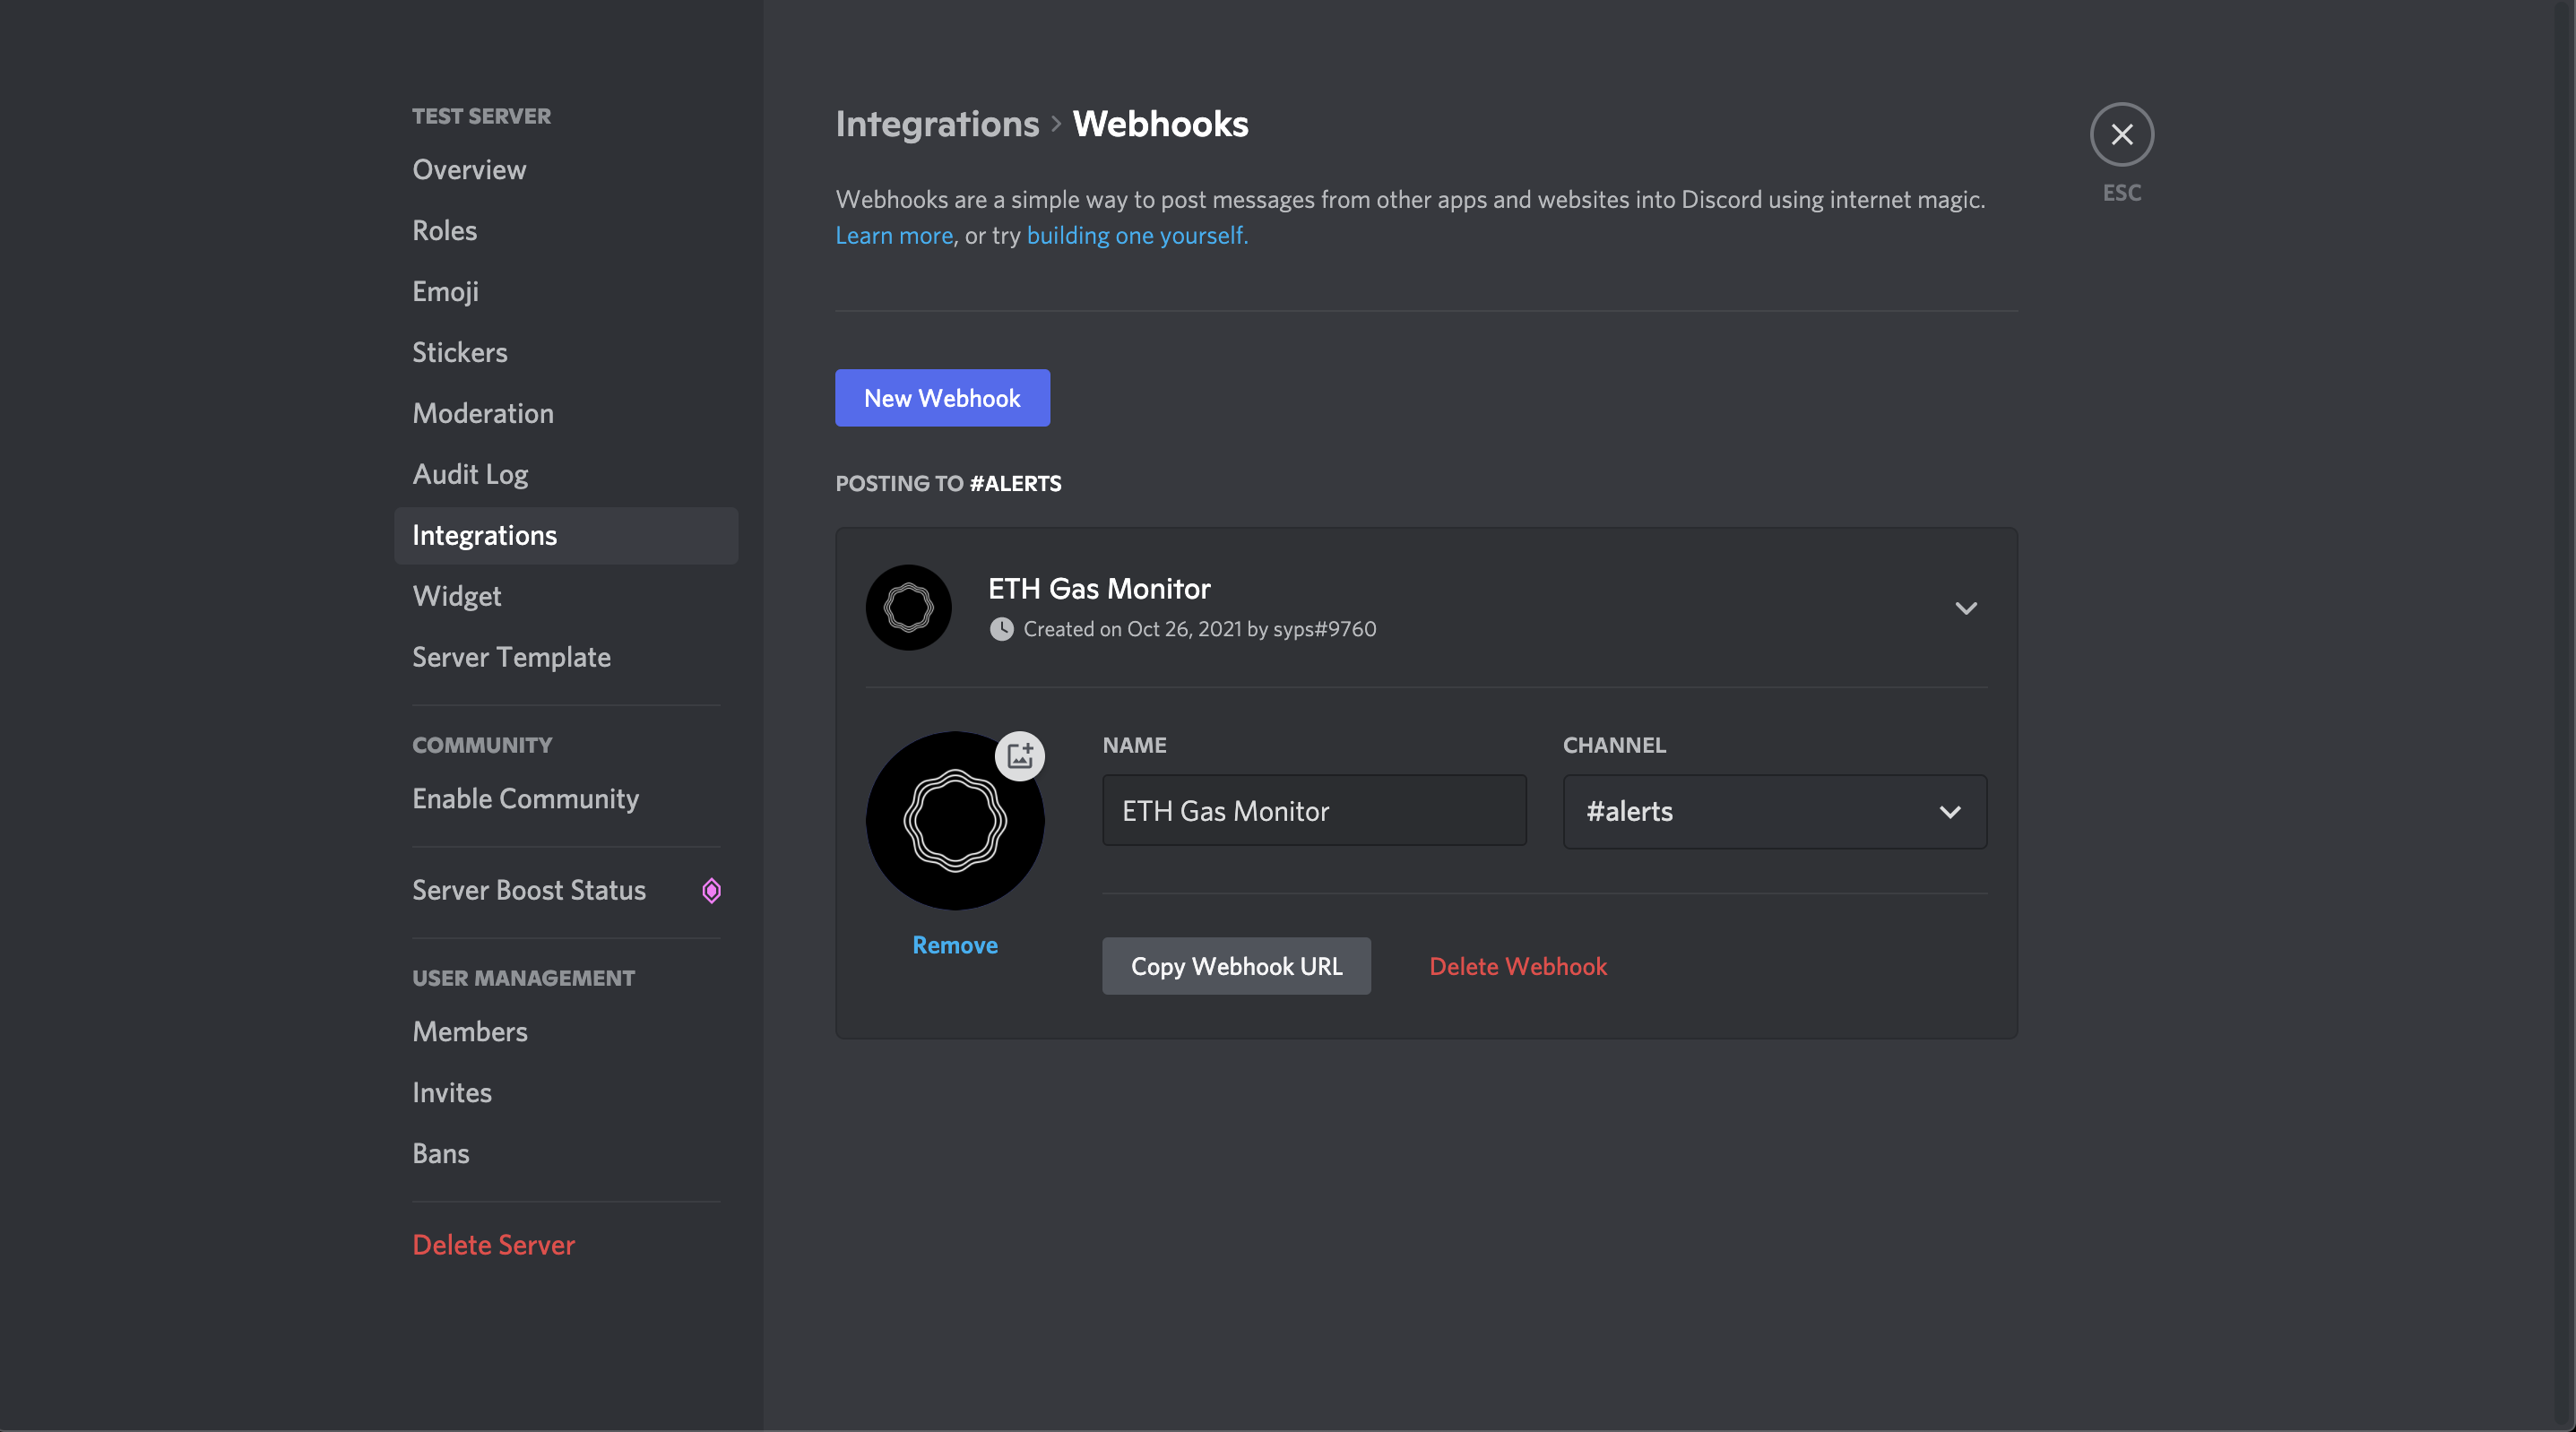Go to the Roles settings section
This screenshot has width=2576, height=1432.
(x=444, y=230)
